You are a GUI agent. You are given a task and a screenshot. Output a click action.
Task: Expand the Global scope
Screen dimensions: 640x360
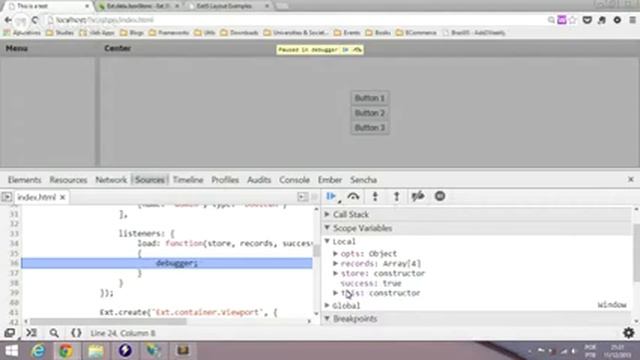point(327,305)
